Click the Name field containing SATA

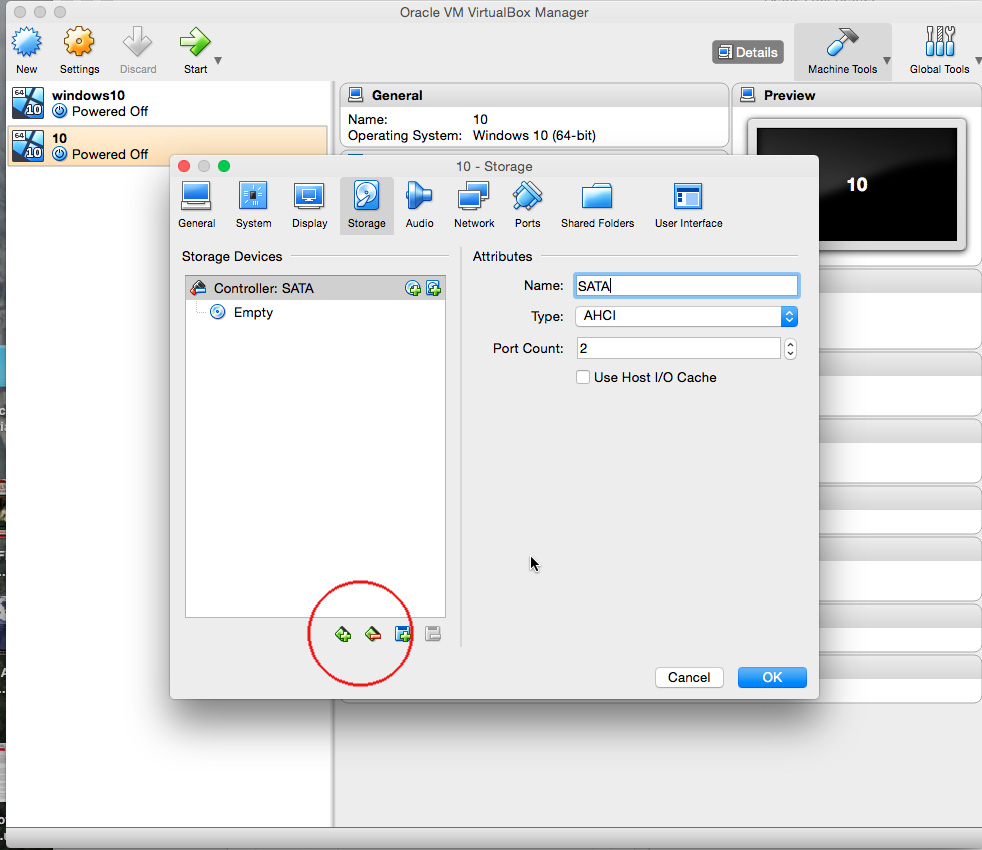[686, 286]
